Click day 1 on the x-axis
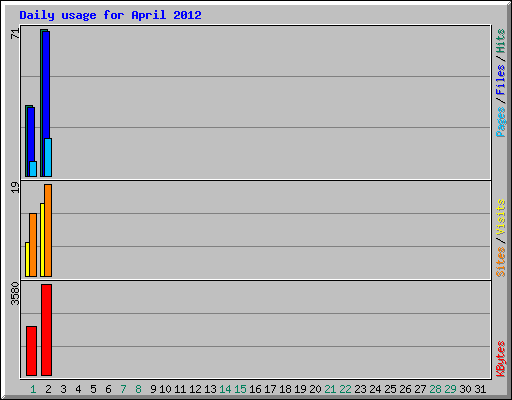 [x=33, y=389]
